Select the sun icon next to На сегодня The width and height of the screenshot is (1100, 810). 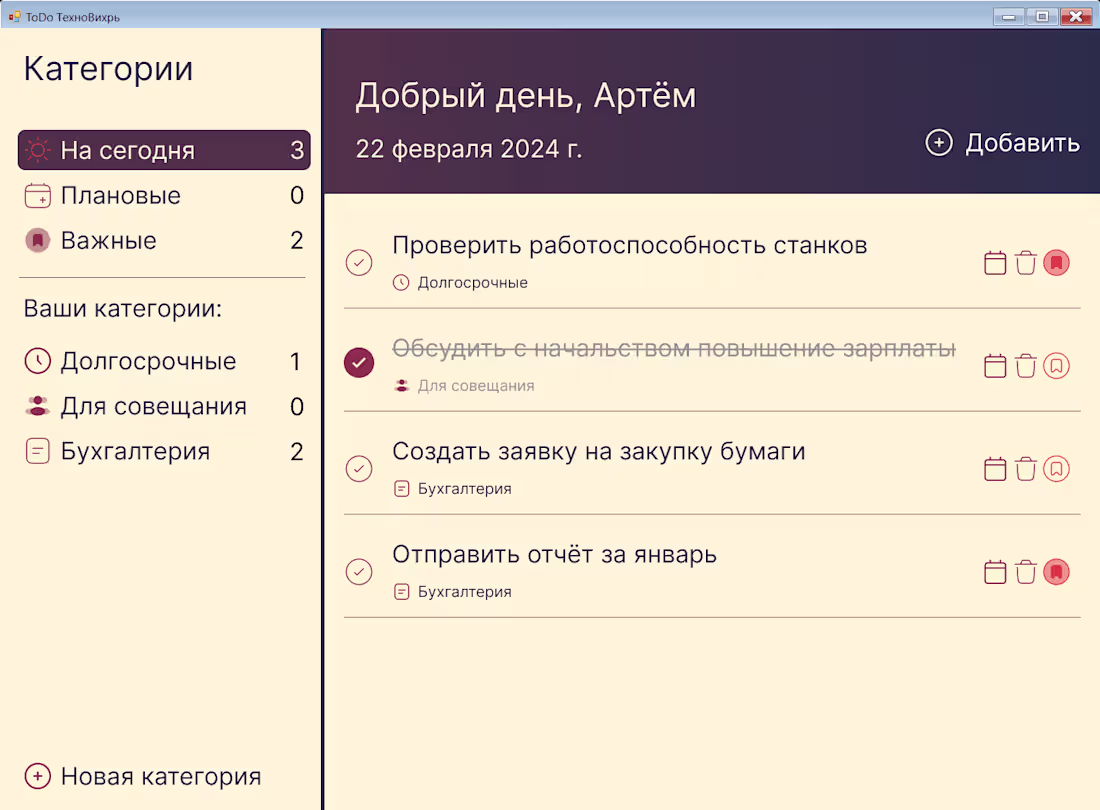tap(37, 149)
